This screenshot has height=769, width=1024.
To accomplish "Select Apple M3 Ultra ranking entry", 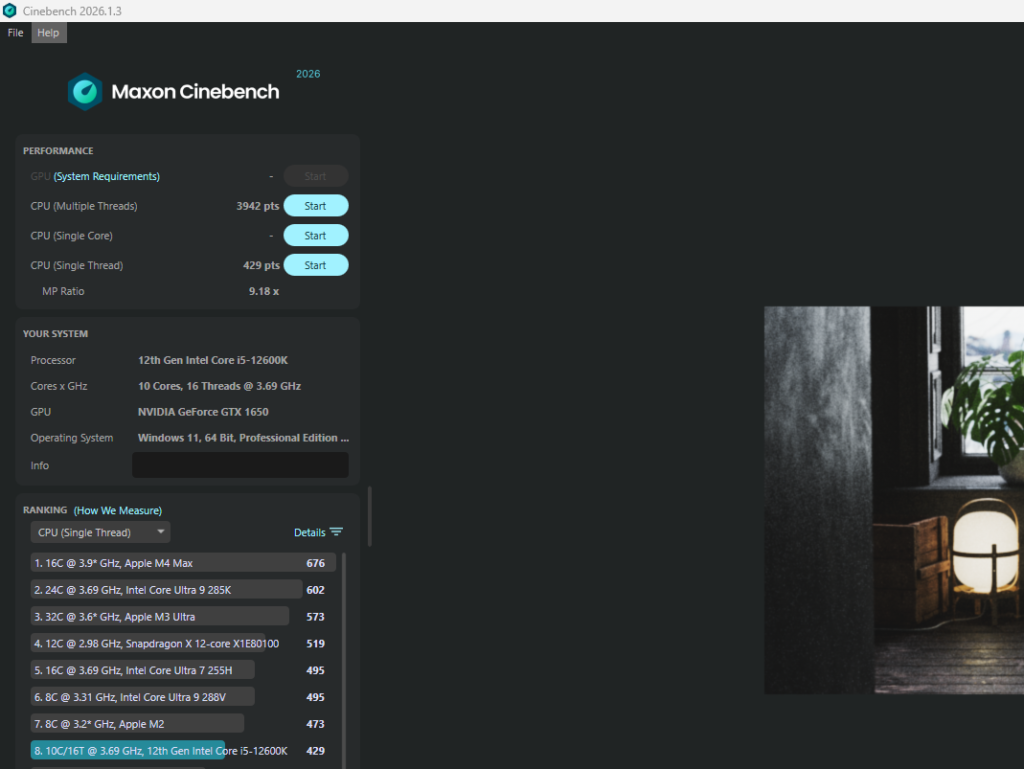I will point(183,616).
